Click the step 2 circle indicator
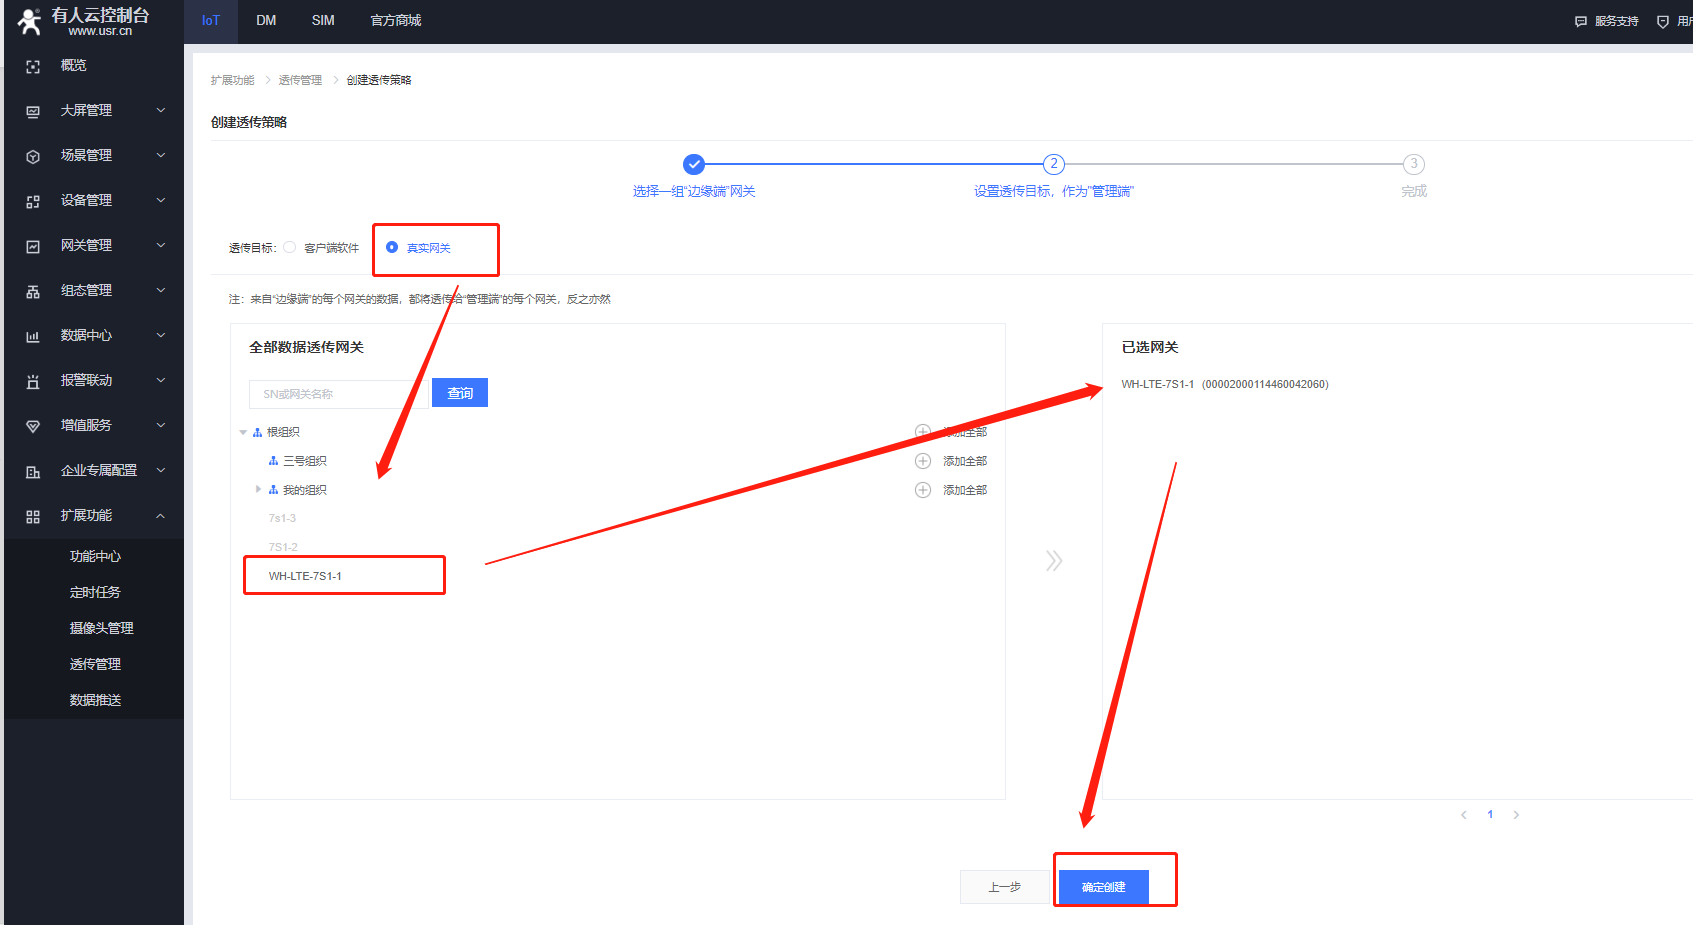 (1054, 164)
